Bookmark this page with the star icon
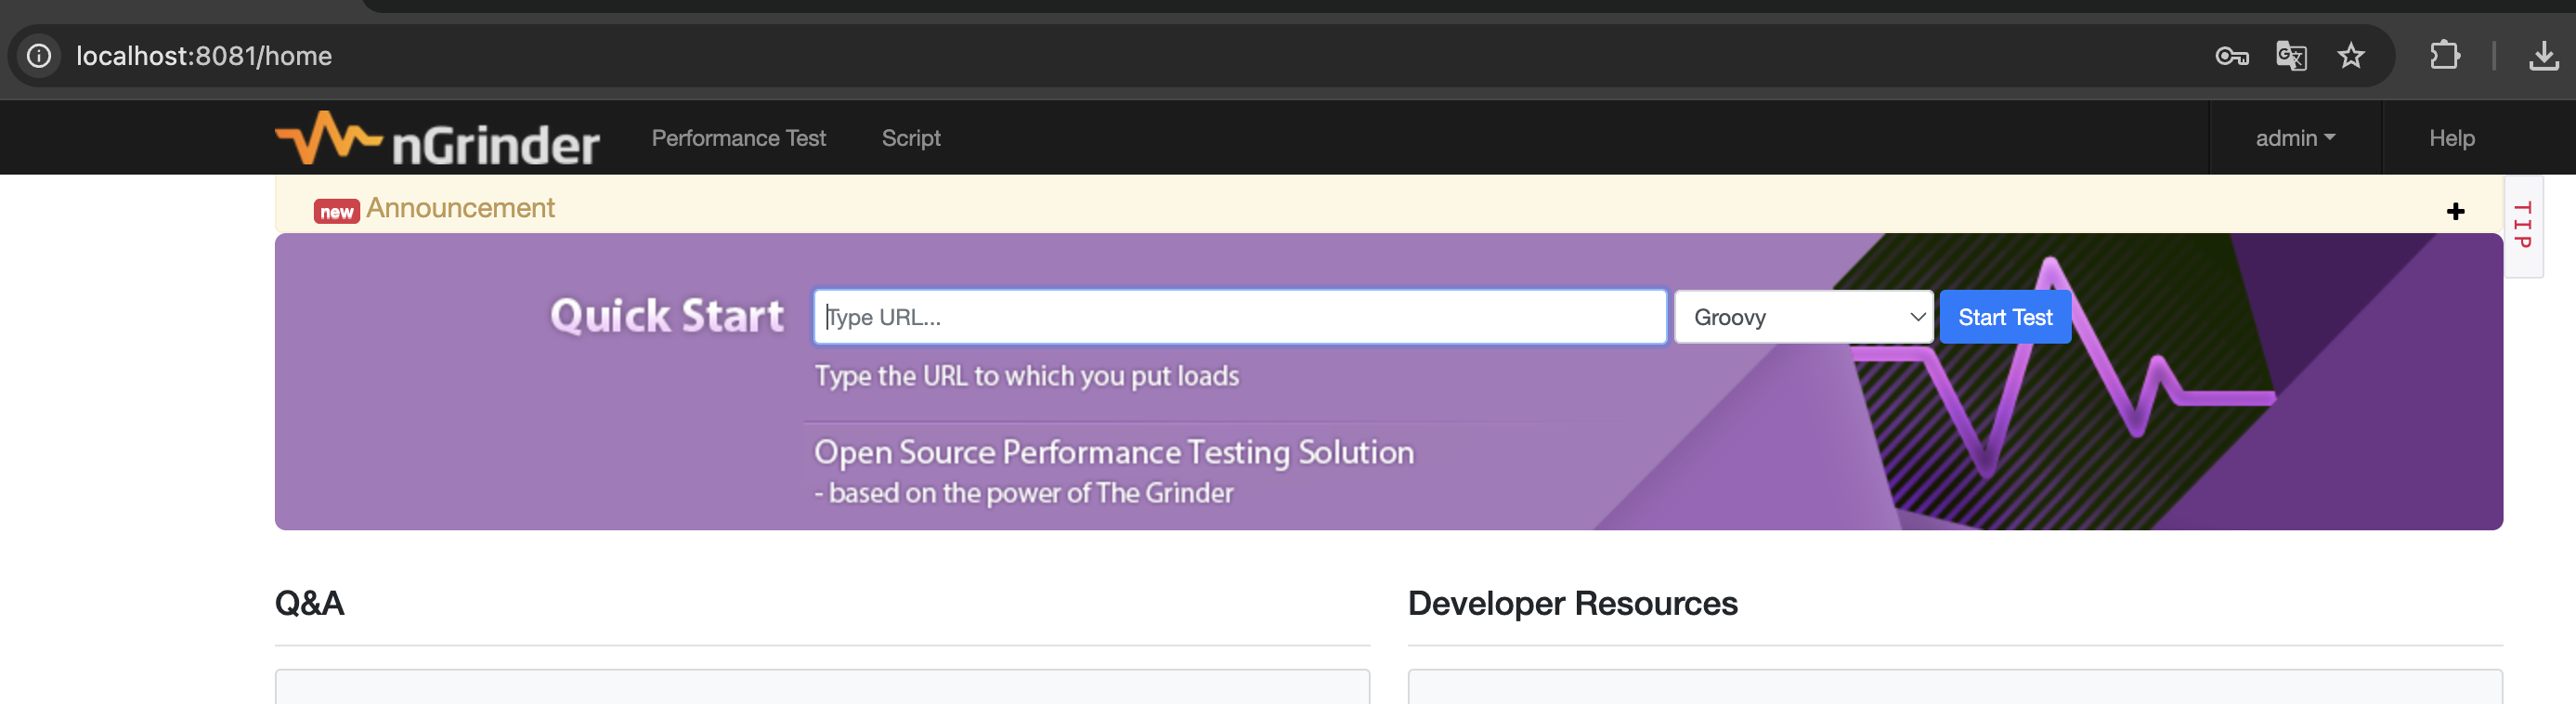 pyautogui.click(x=2351, y=56)
